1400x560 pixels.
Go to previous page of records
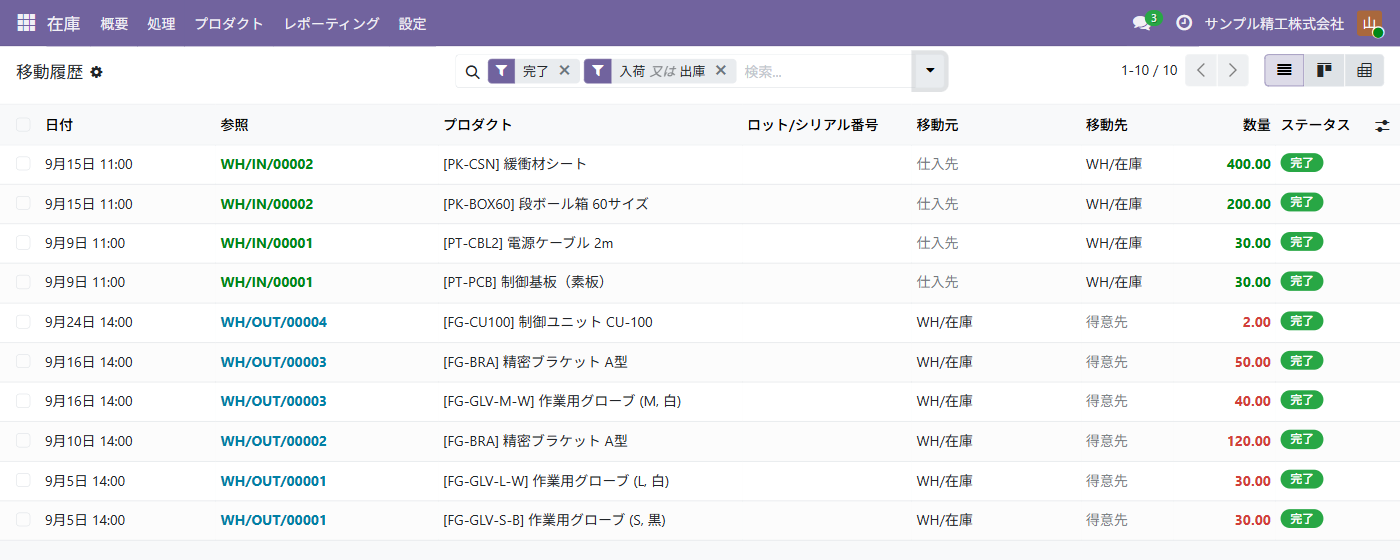pos(1202,70)
